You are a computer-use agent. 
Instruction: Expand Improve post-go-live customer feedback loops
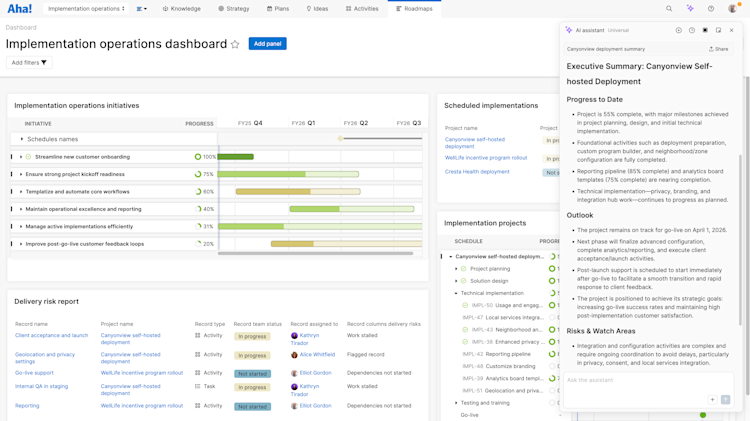[x=21, y=244]
